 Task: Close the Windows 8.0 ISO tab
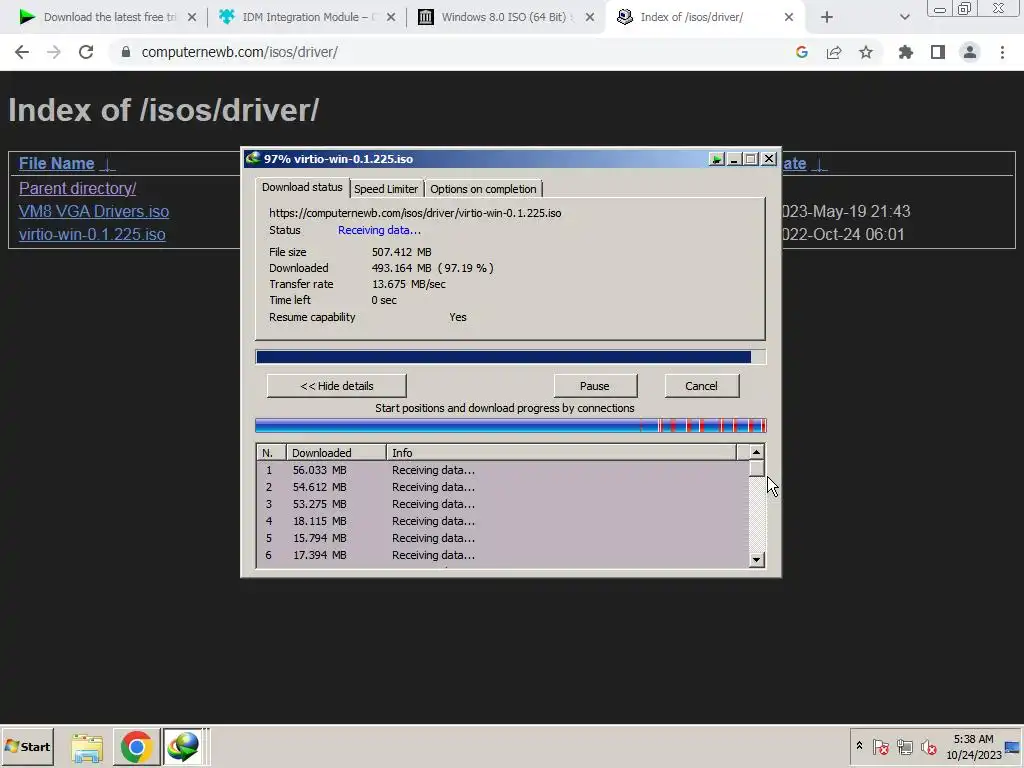pos(590,18)
